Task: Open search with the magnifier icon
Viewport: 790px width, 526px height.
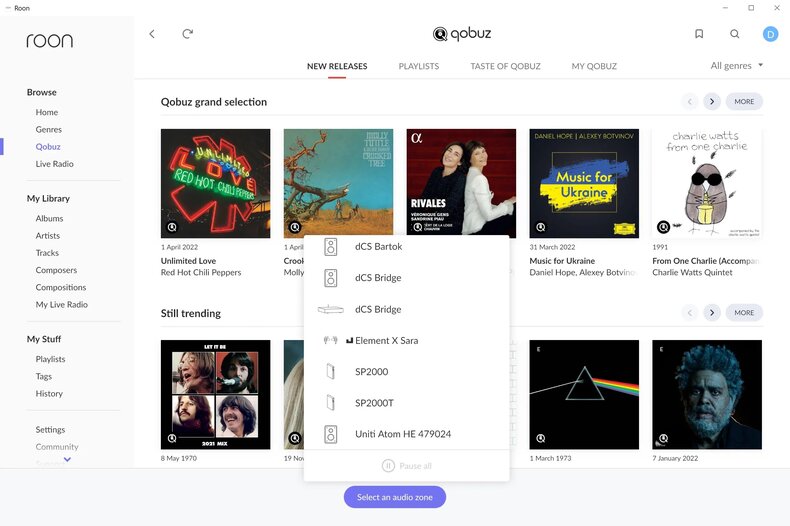Action: click(x=735, y=34)
